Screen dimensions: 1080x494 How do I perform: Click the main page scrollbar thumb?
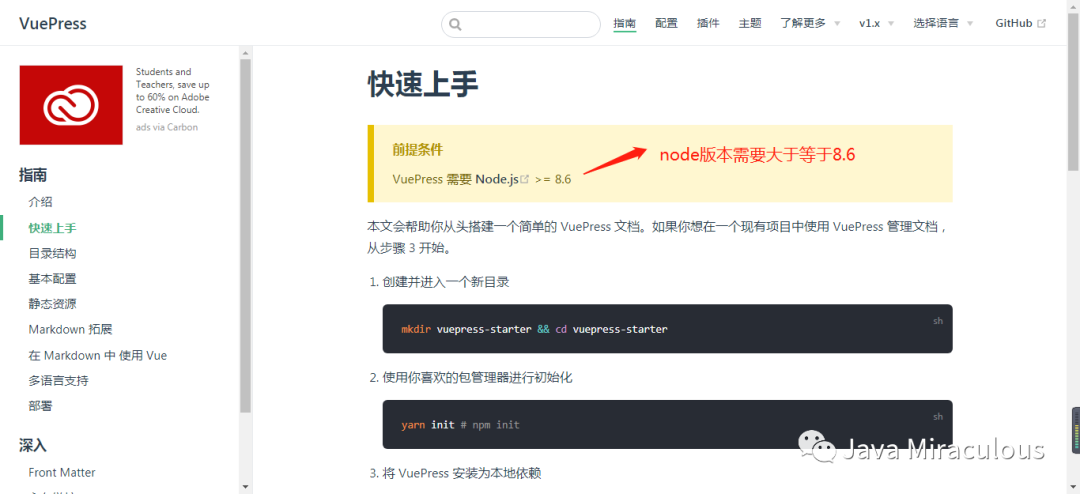(x=1073, y=91)
